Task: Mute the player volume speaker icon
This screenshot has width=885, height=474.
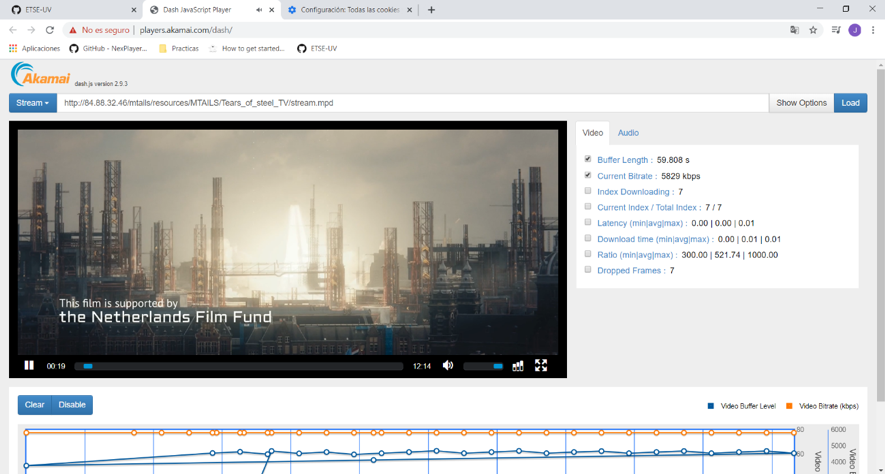Action: click(448, 366)
